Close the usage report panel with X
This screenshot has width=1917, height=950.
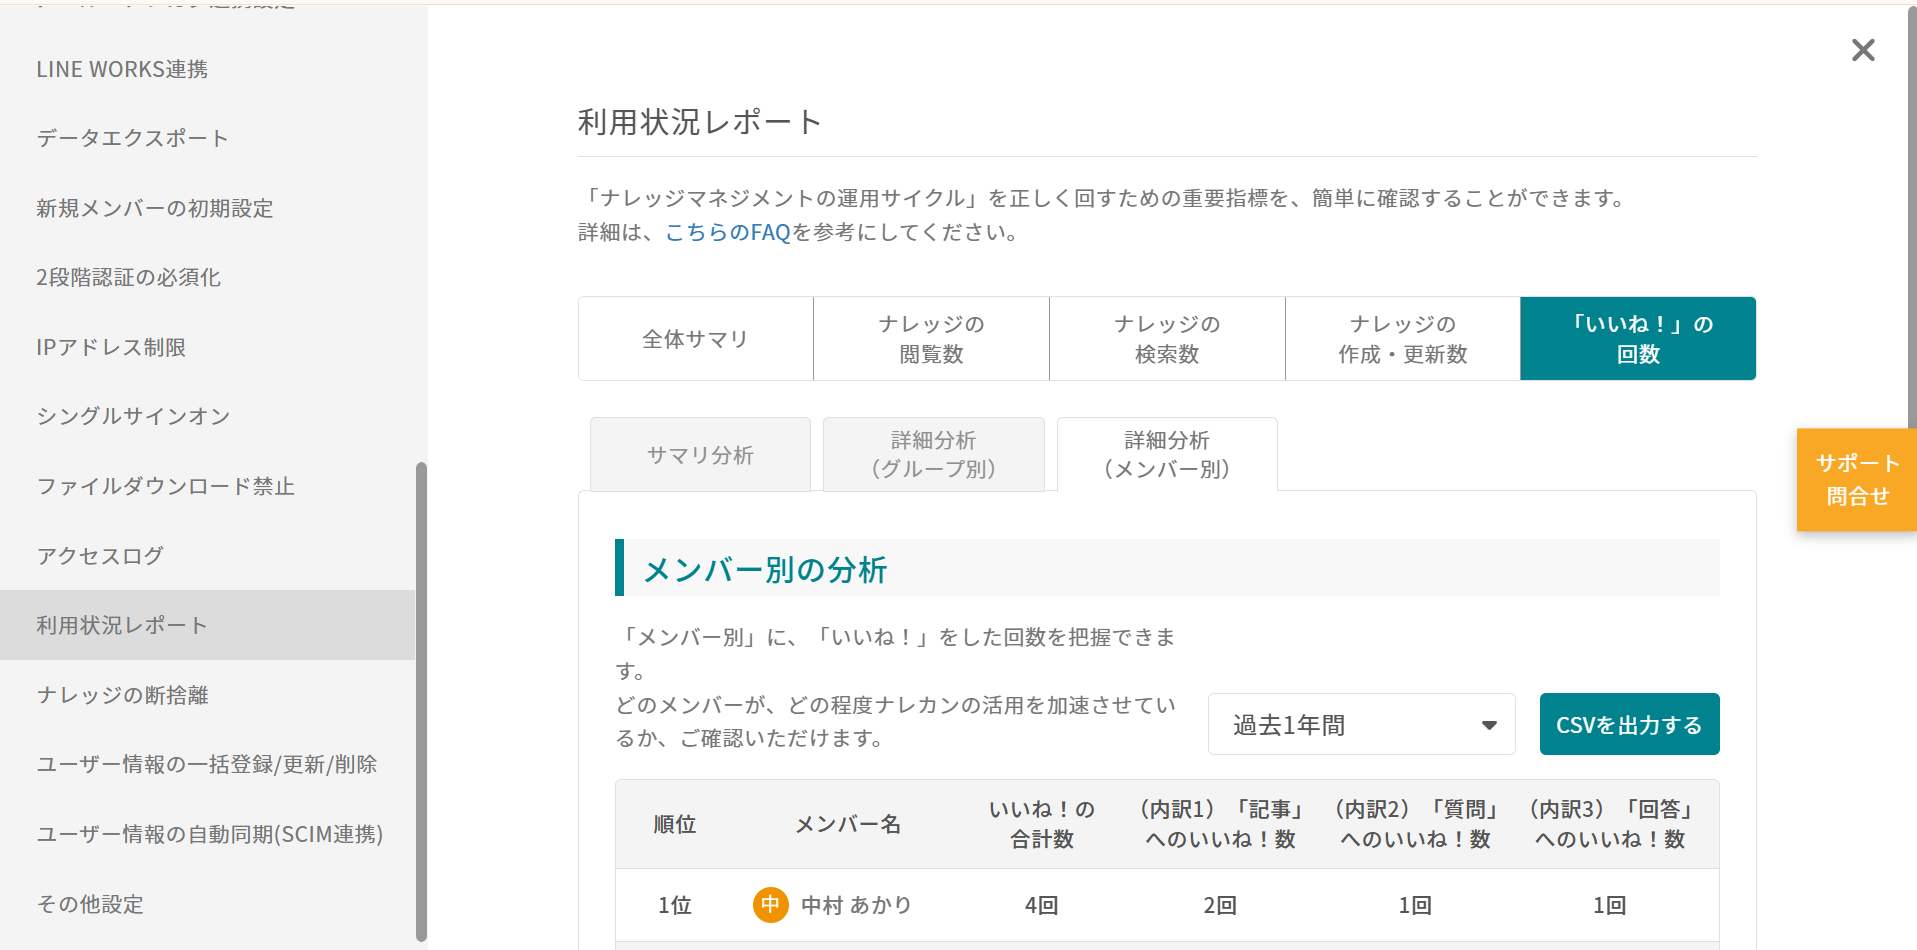1862,50
